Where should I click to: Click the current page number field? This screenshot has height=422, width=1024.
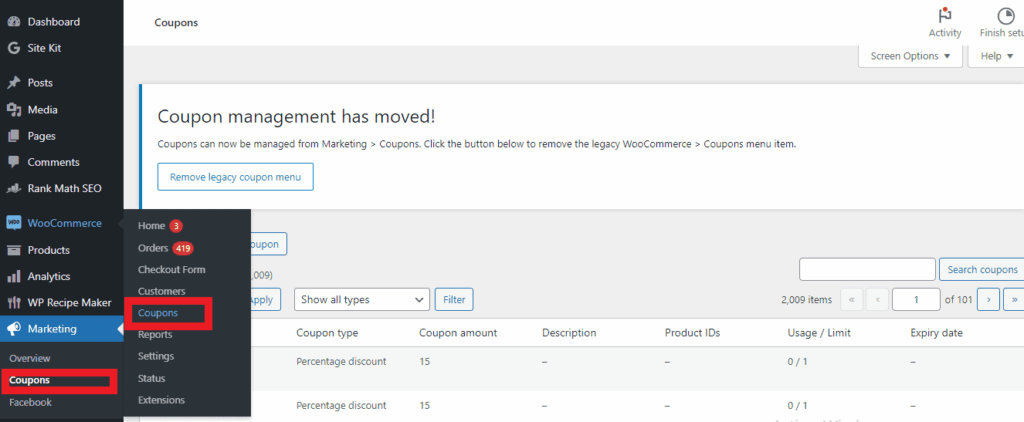pyautogui.click(x=916, y=300)
